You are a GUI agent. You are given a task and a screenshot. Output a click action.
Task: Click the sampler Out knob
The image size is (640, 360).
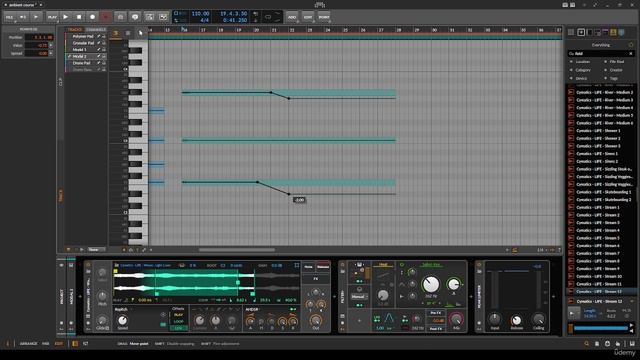click(316, 320)
